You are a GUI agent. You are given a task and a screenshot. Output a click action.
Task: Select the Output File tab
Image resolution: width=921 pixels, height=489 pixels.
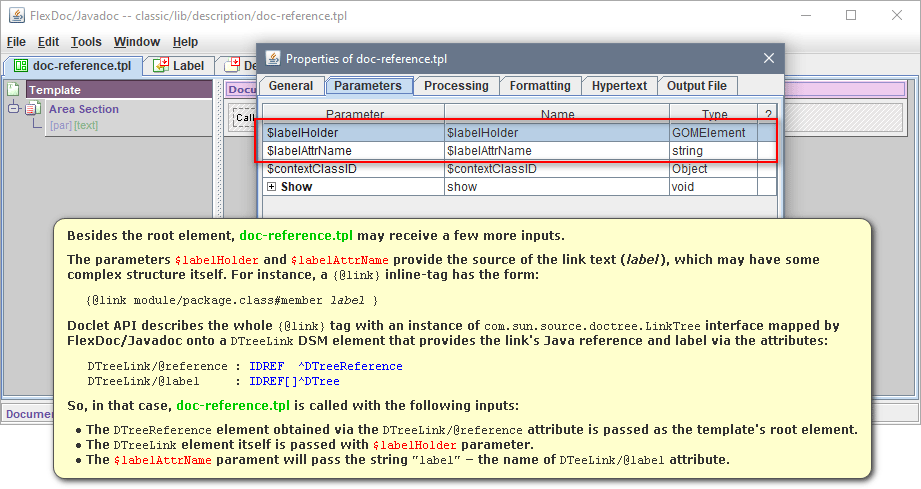click(x=697, y=86)
